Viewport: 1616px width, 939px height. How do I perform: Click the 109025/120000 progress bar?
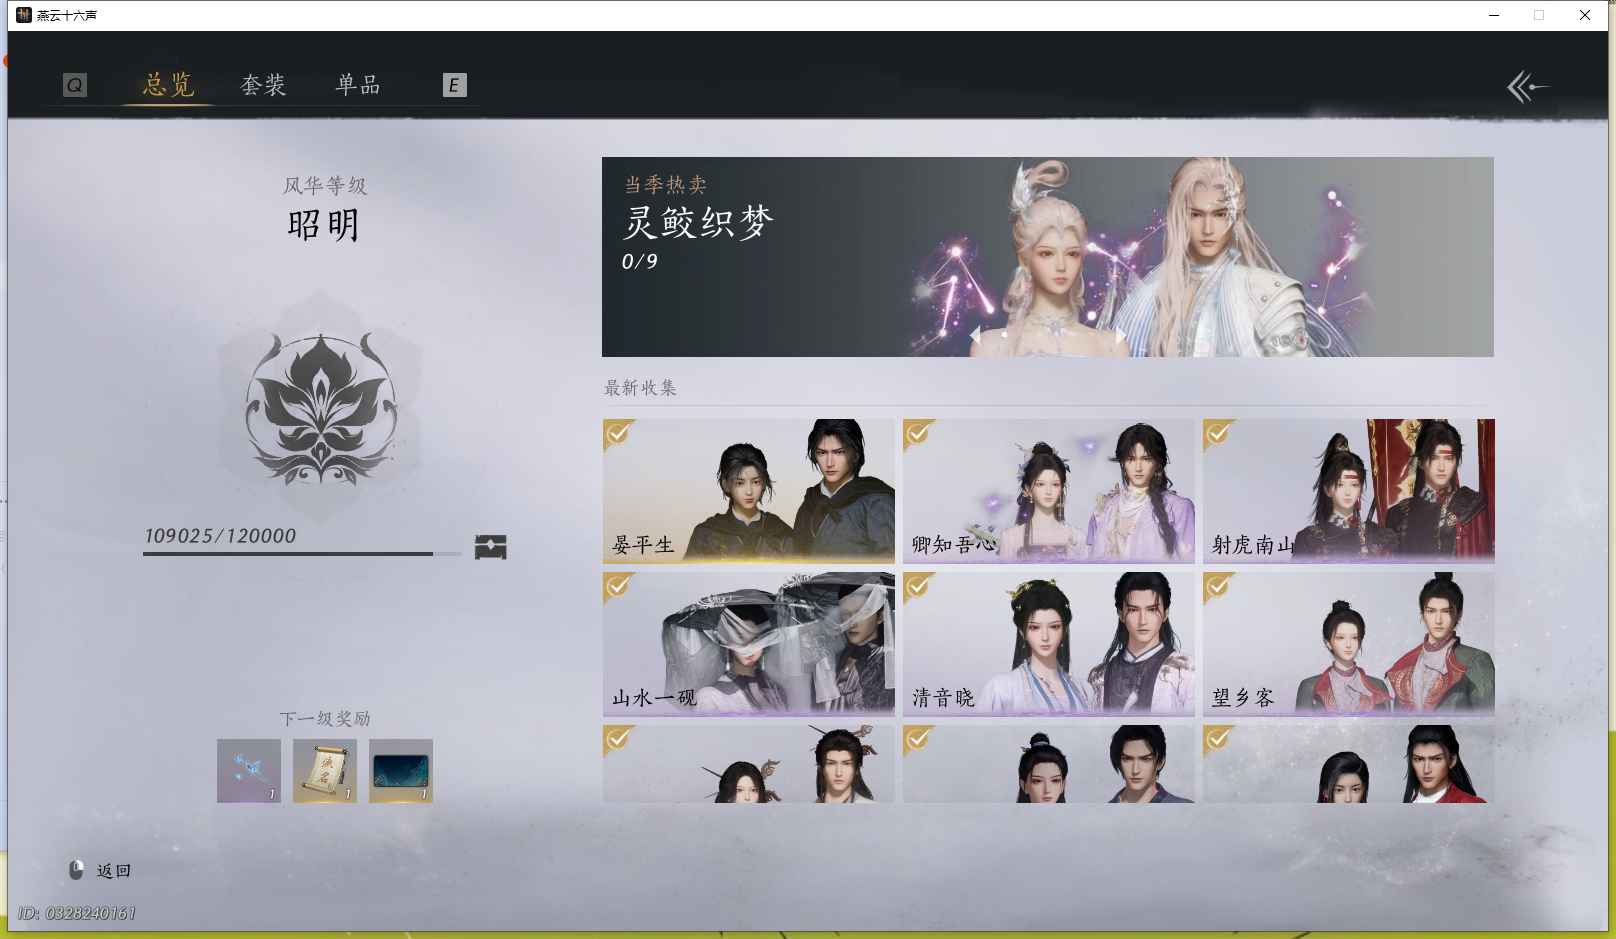[x=302, y=553]
